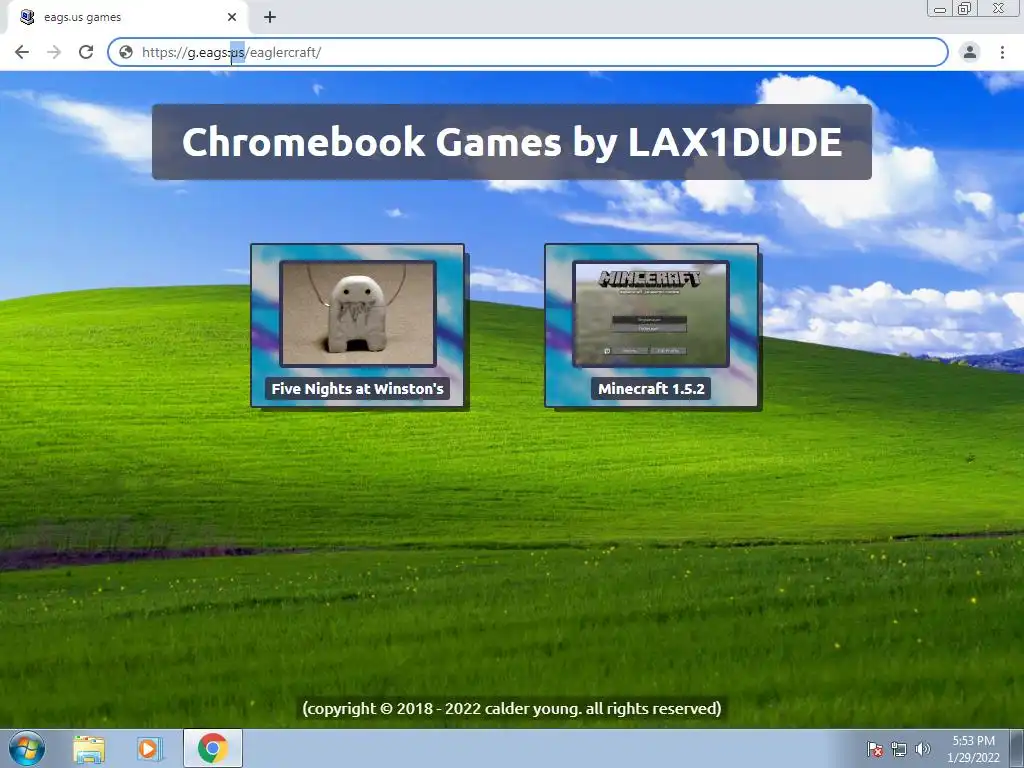The image size is (1024, 768).
Task: Open the Windows Start orb
Action: point(27,748)
